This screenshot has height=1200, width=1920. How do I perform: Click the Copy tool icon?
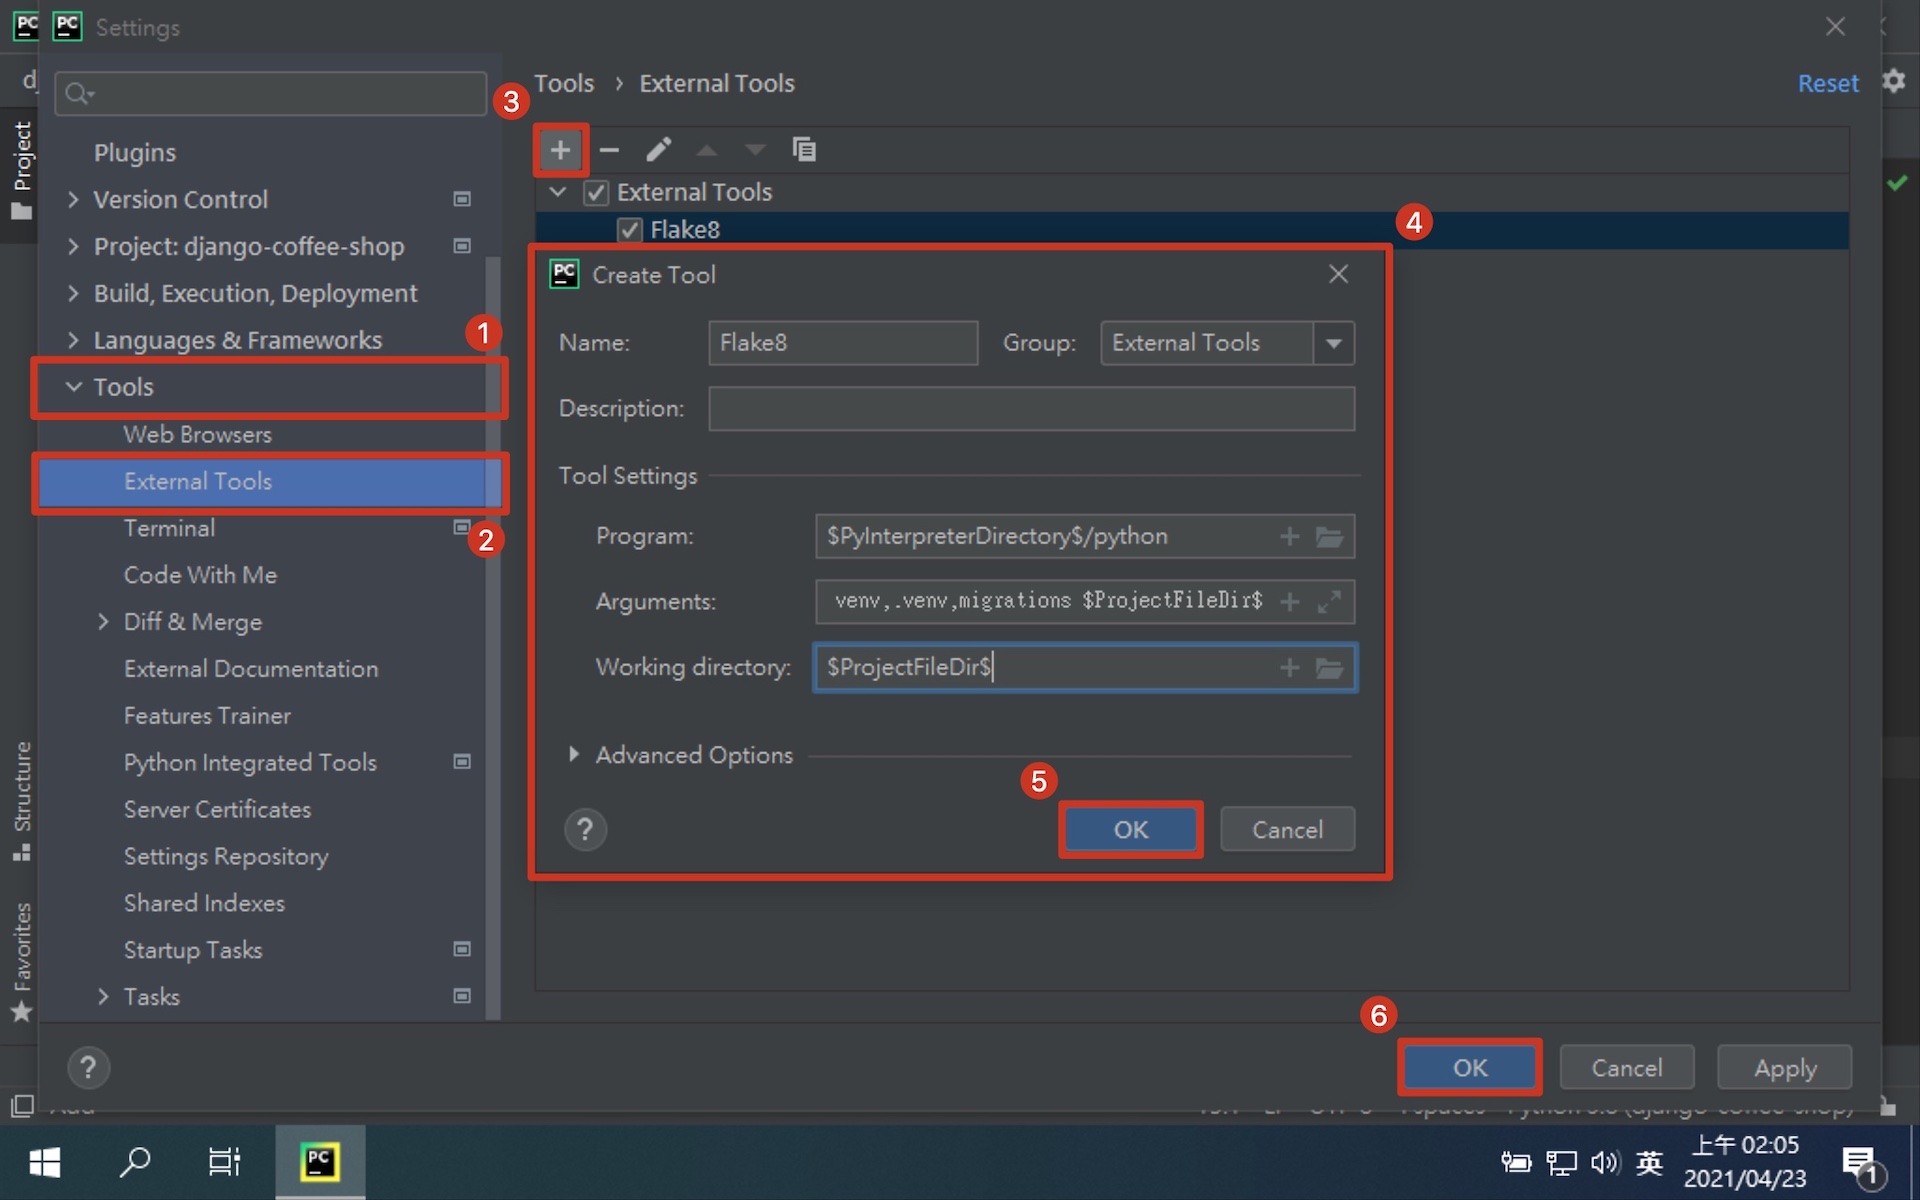click(x=804, y=150)
